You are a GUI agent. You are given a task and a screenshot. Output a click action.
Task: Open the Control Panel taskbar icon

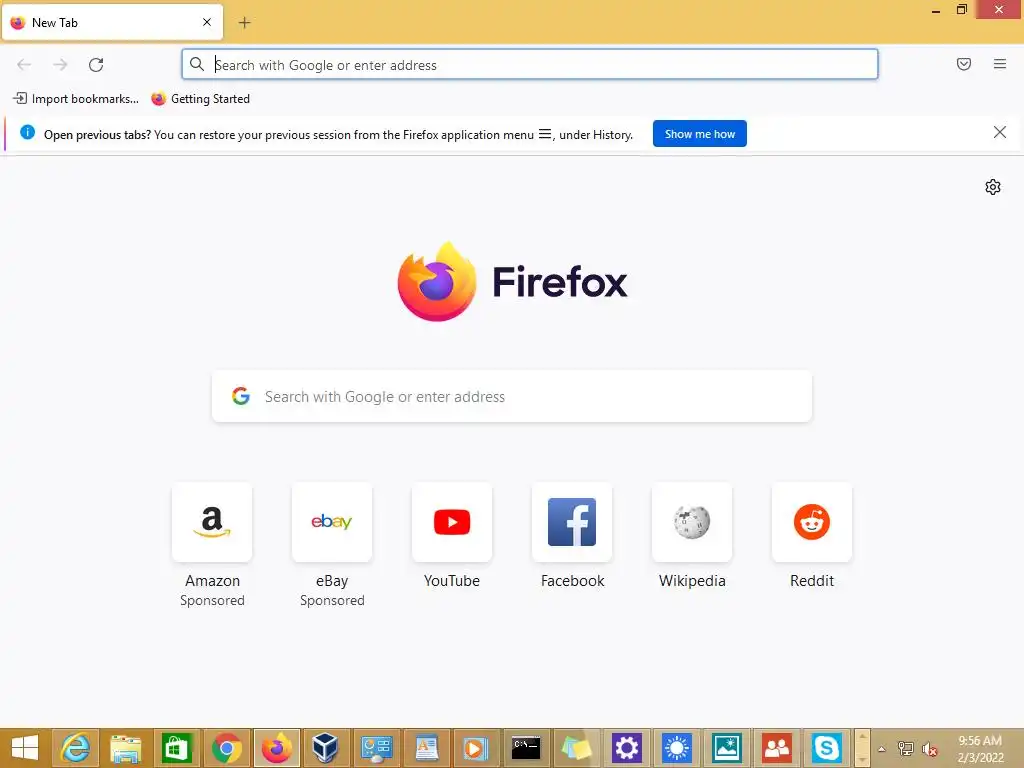[x=376, y=748]
